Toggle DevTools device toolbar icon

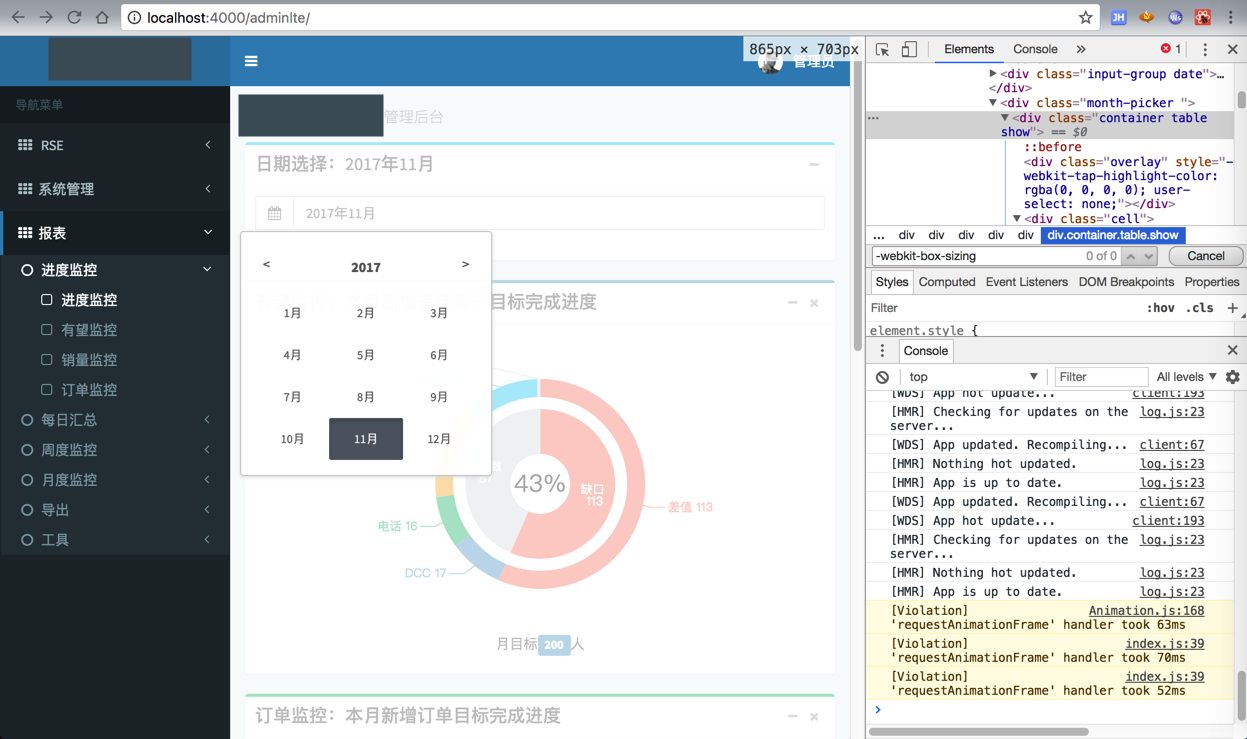(909, 49)
